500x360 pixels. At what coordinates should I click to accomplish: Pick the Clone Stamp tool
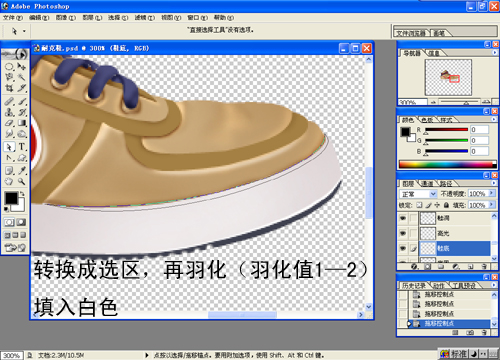tap(9, 112)
